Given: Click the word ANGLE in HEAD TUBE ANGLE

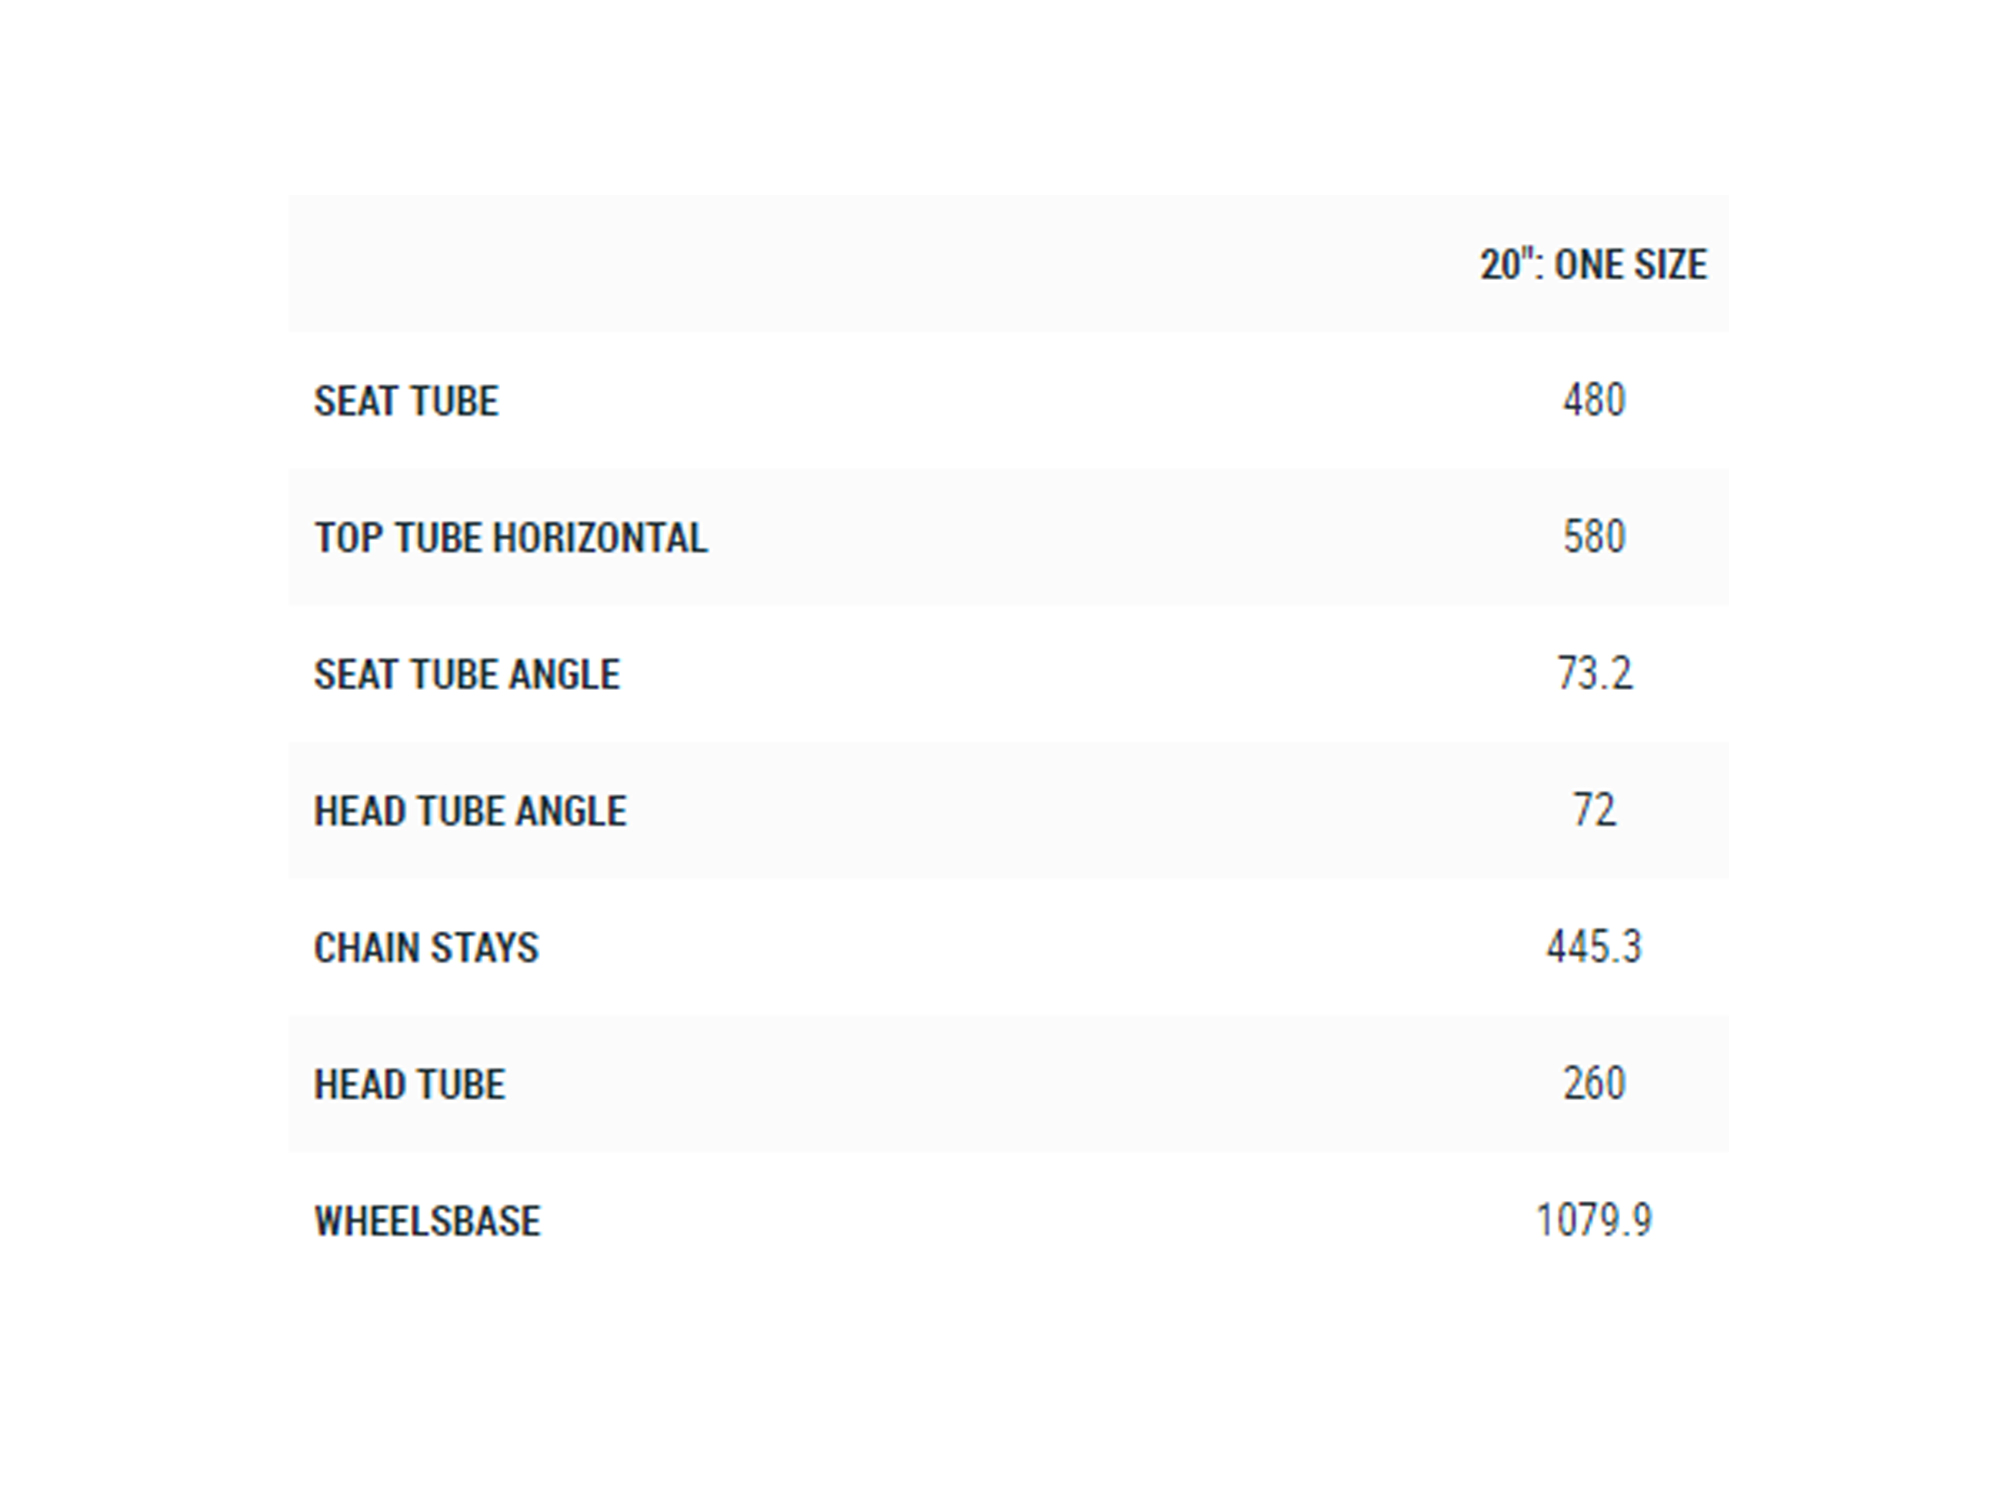Looking at the screenshot, I should [571, 811].
